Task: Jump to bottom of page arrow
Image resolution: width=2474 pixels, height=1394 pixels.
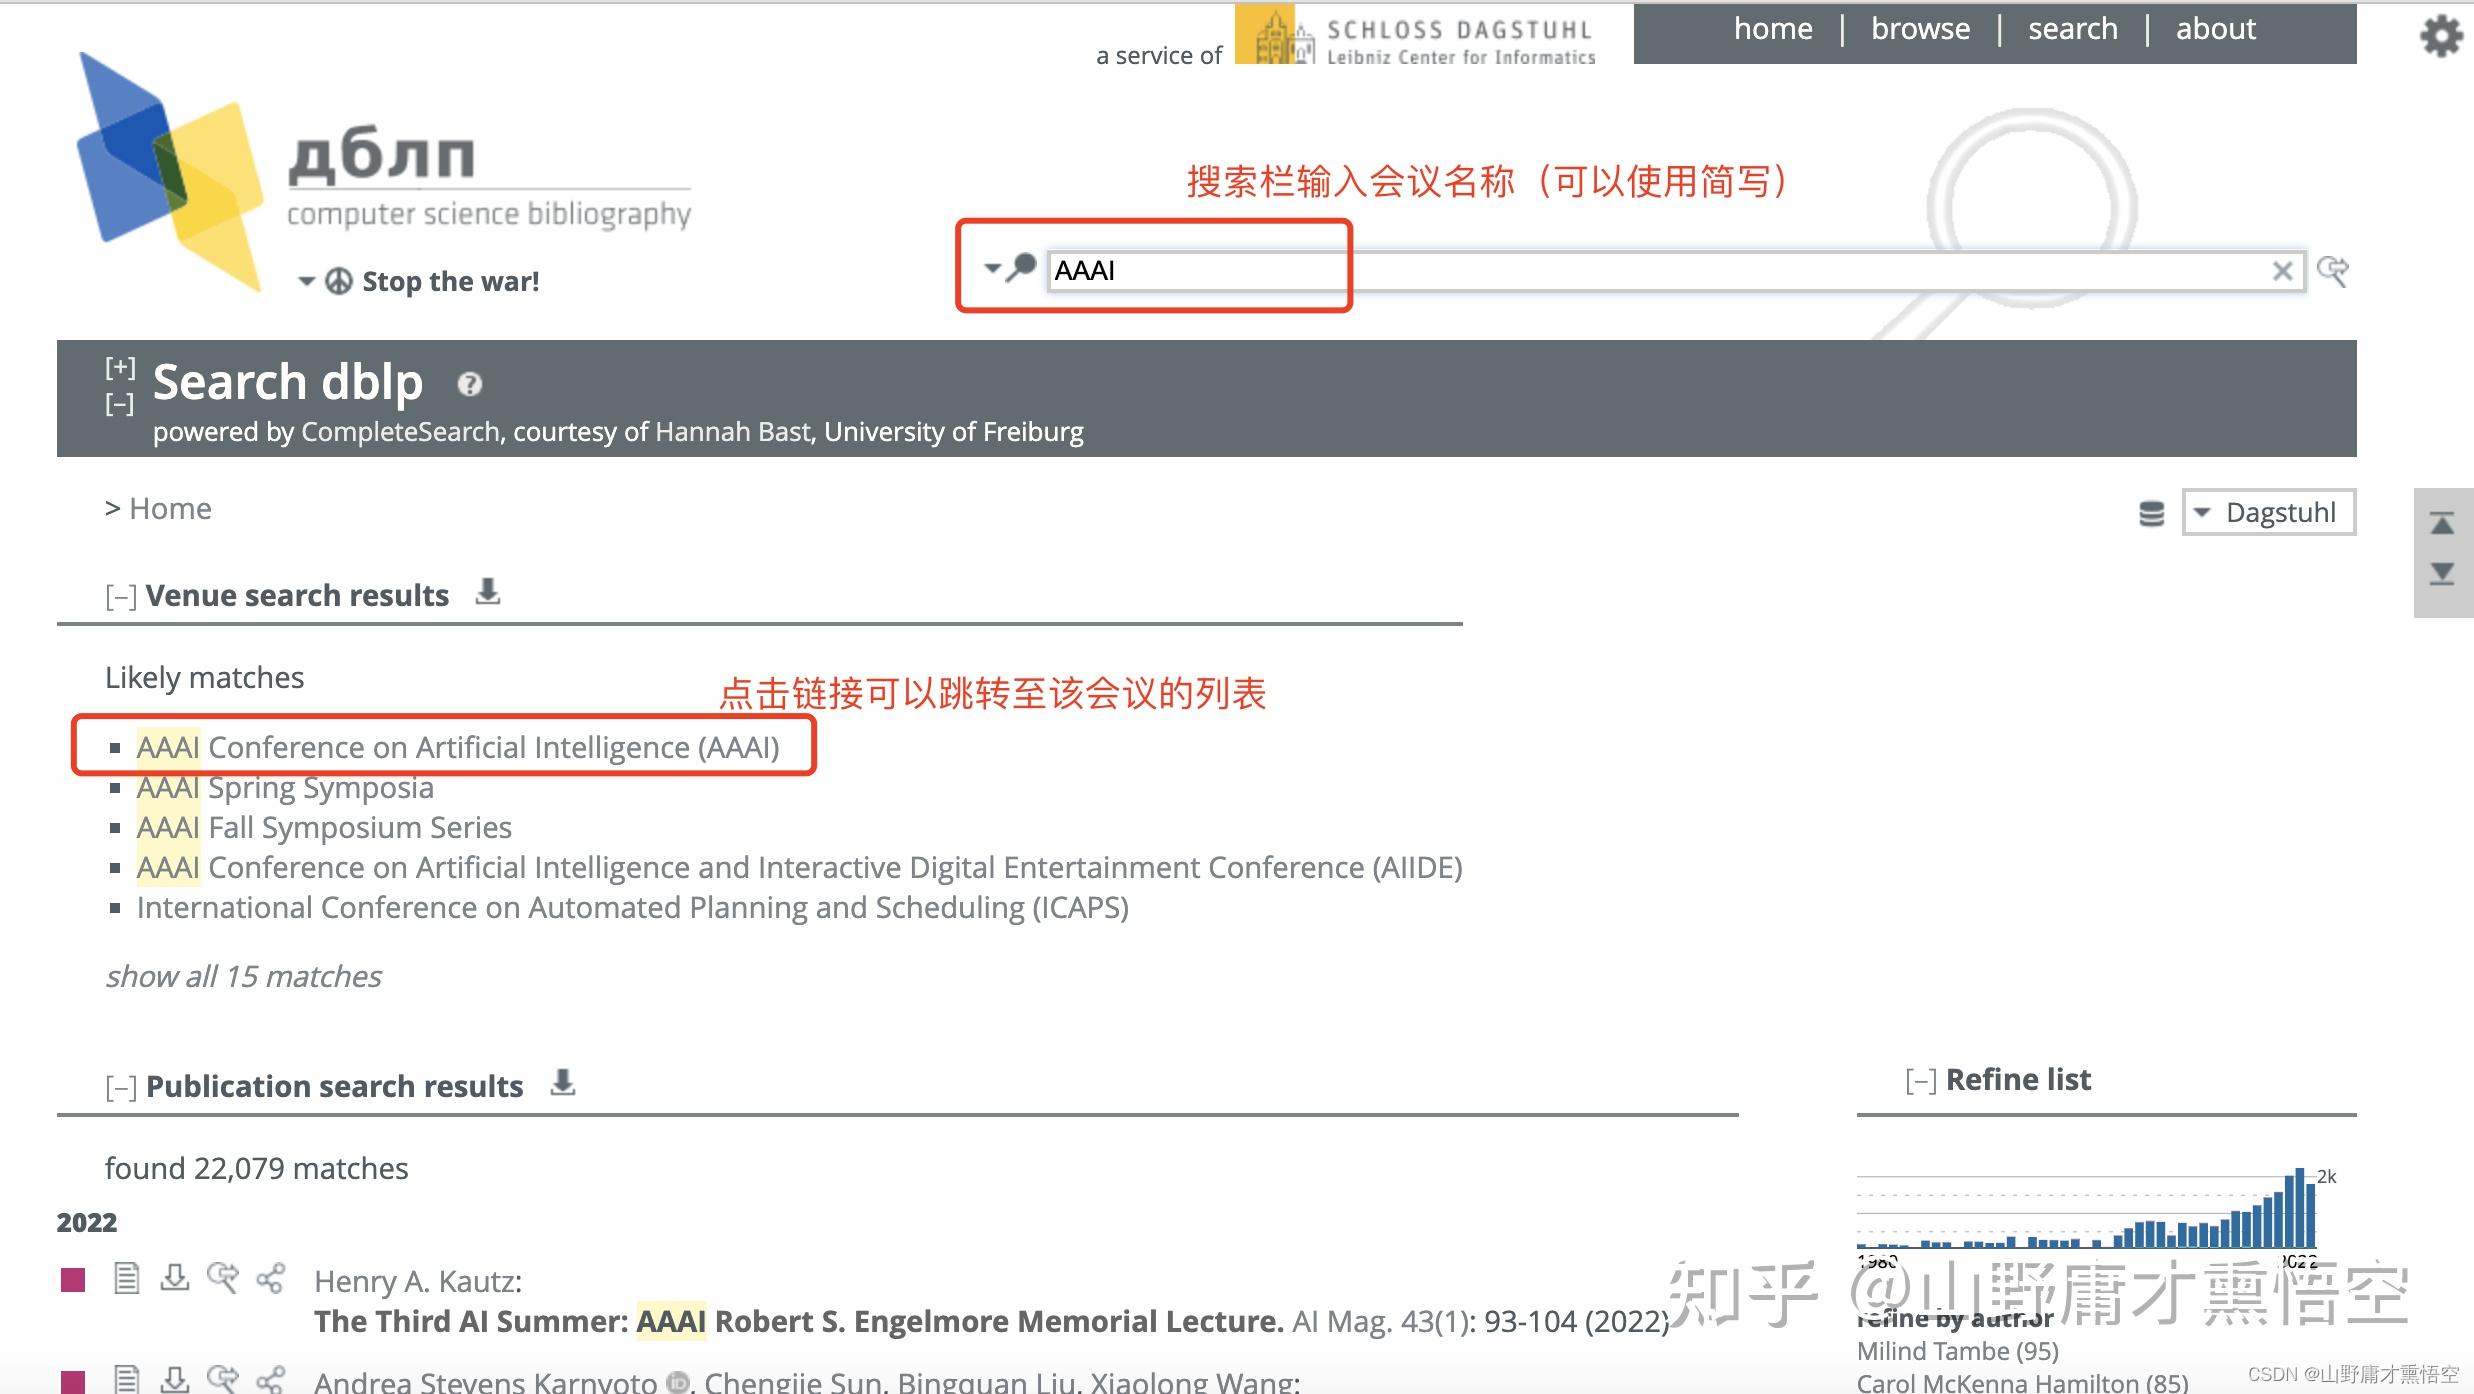Action: click(x=2442, y=573)
